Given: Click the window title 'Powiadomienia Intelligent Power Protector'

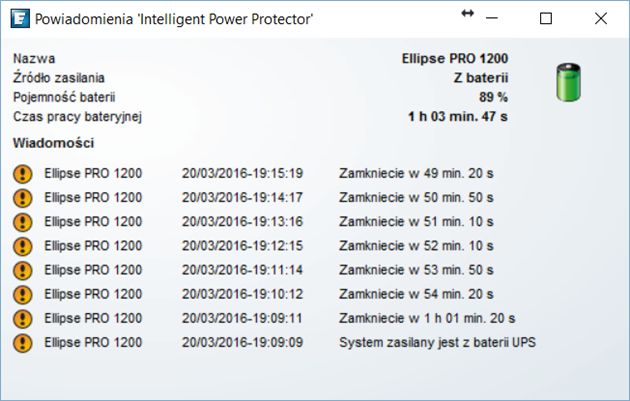Looking at the screenshot, I should tap(174, 19).
